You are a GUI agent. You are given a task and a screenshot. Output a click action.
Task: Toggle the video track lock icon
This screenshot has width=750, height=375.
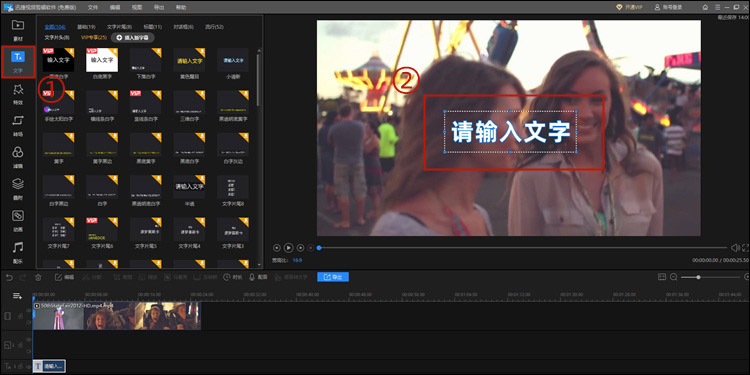pos(21,316)
